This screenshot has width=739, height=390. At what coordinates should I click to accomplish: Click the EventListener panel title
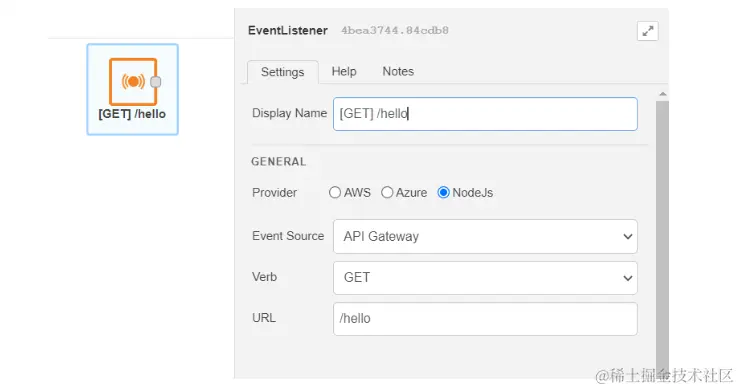(x=287, y=31)
